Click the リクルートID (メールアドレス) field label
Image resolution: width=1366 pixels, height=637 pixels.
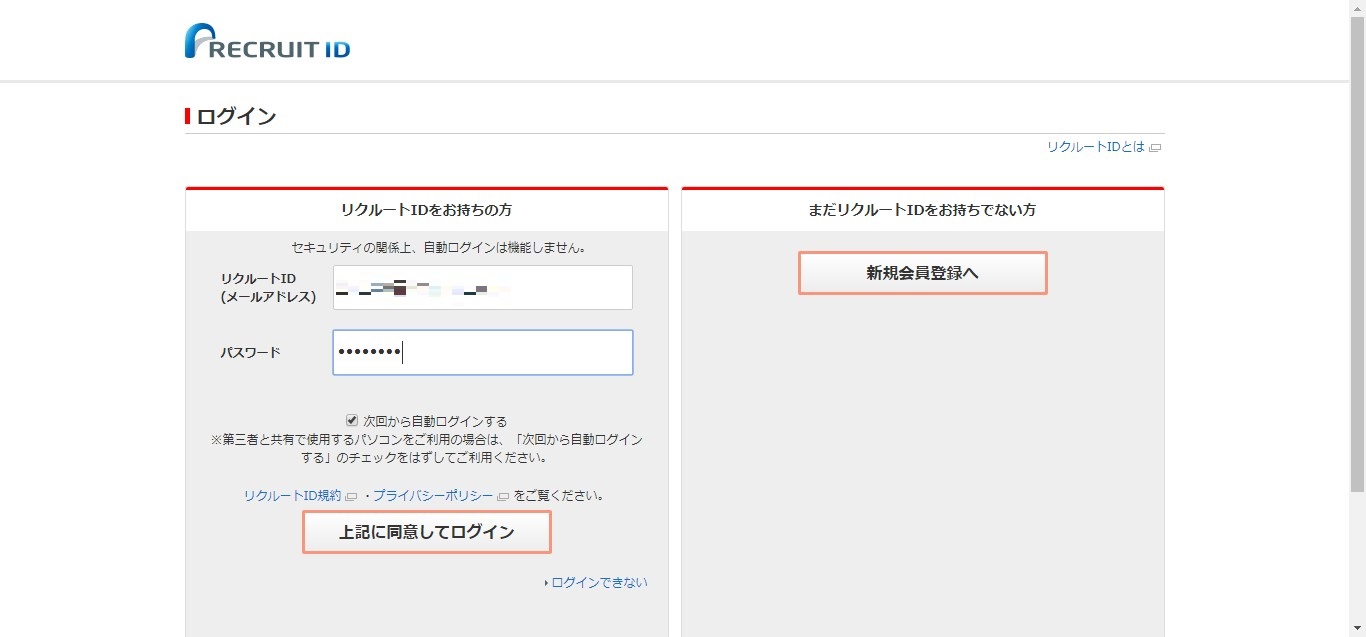point(268,287)
